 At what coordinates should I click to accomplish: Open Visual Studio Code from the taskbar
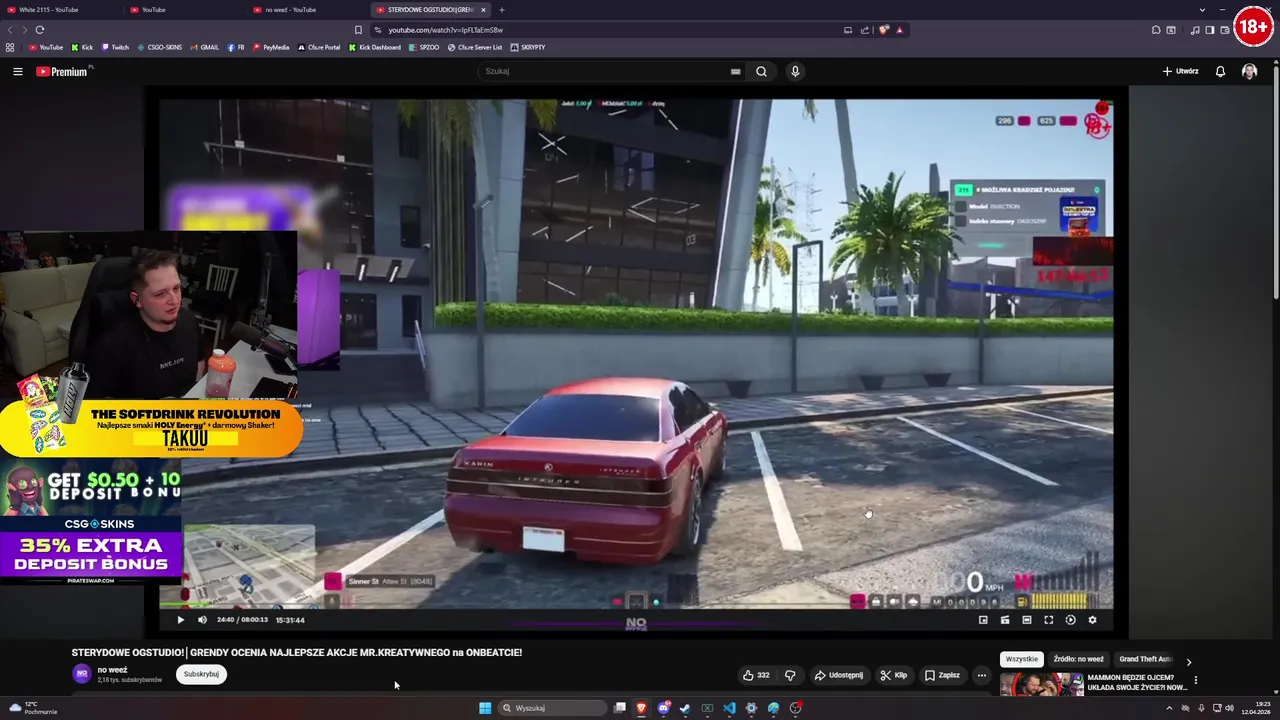point(729,708)
